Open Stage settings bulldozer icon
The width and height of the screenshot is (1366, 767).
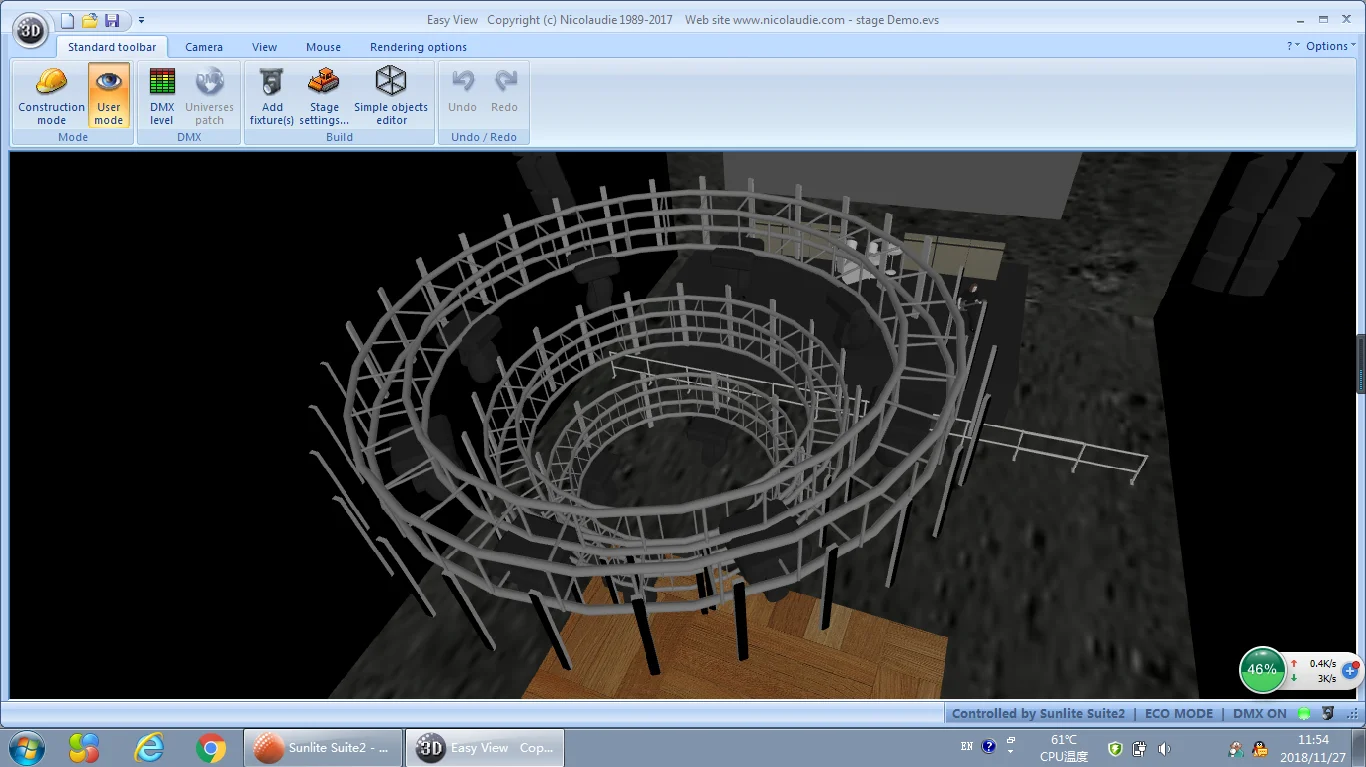(x=324, y=96)
